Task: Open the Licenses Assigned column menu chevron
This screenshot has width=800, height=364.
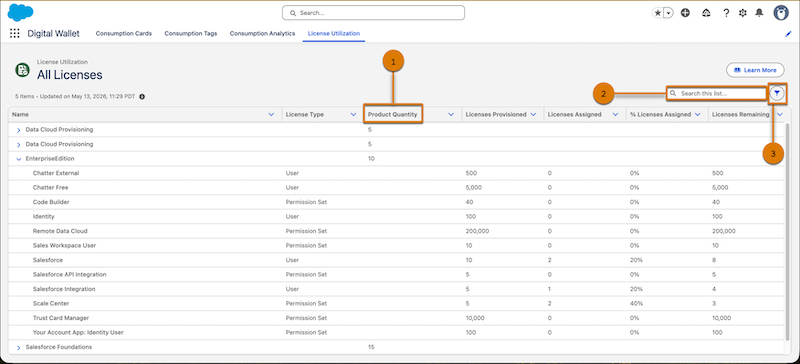Action: [615, 115]
